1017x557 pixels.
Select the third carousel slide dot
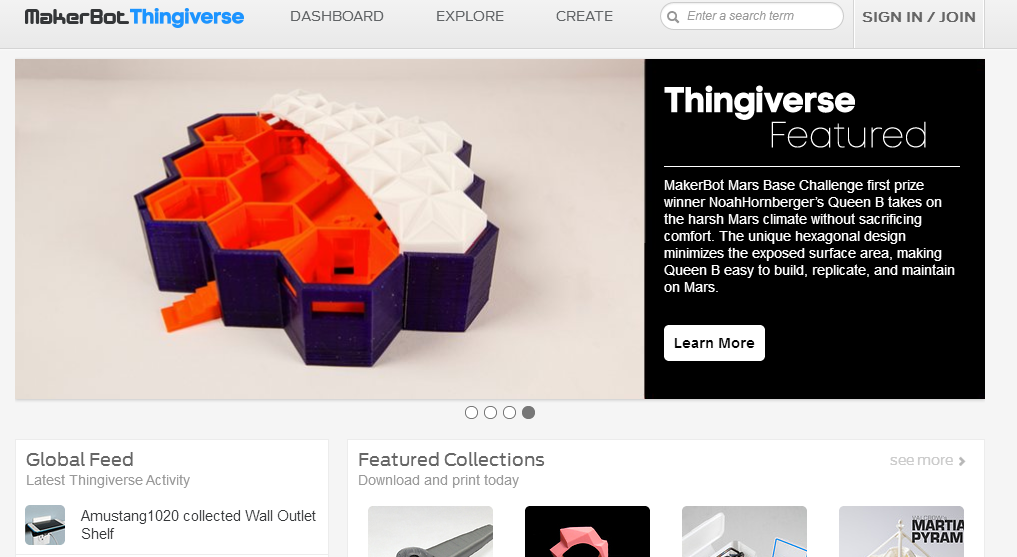click(509, 412)
